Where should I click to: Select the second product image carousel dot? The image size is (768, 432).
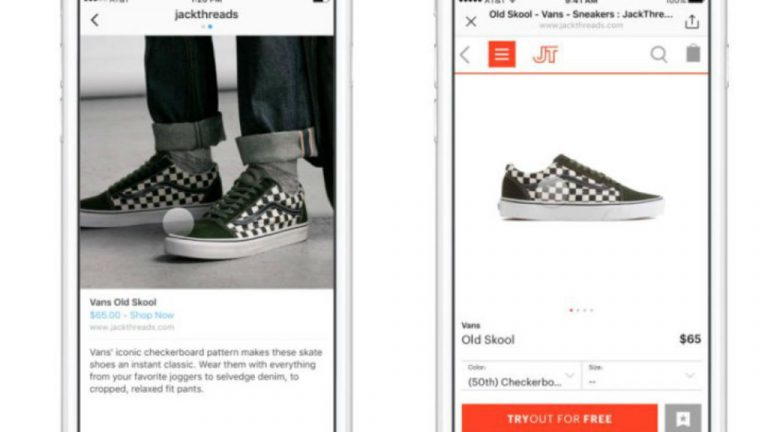(x=578, y=310)
